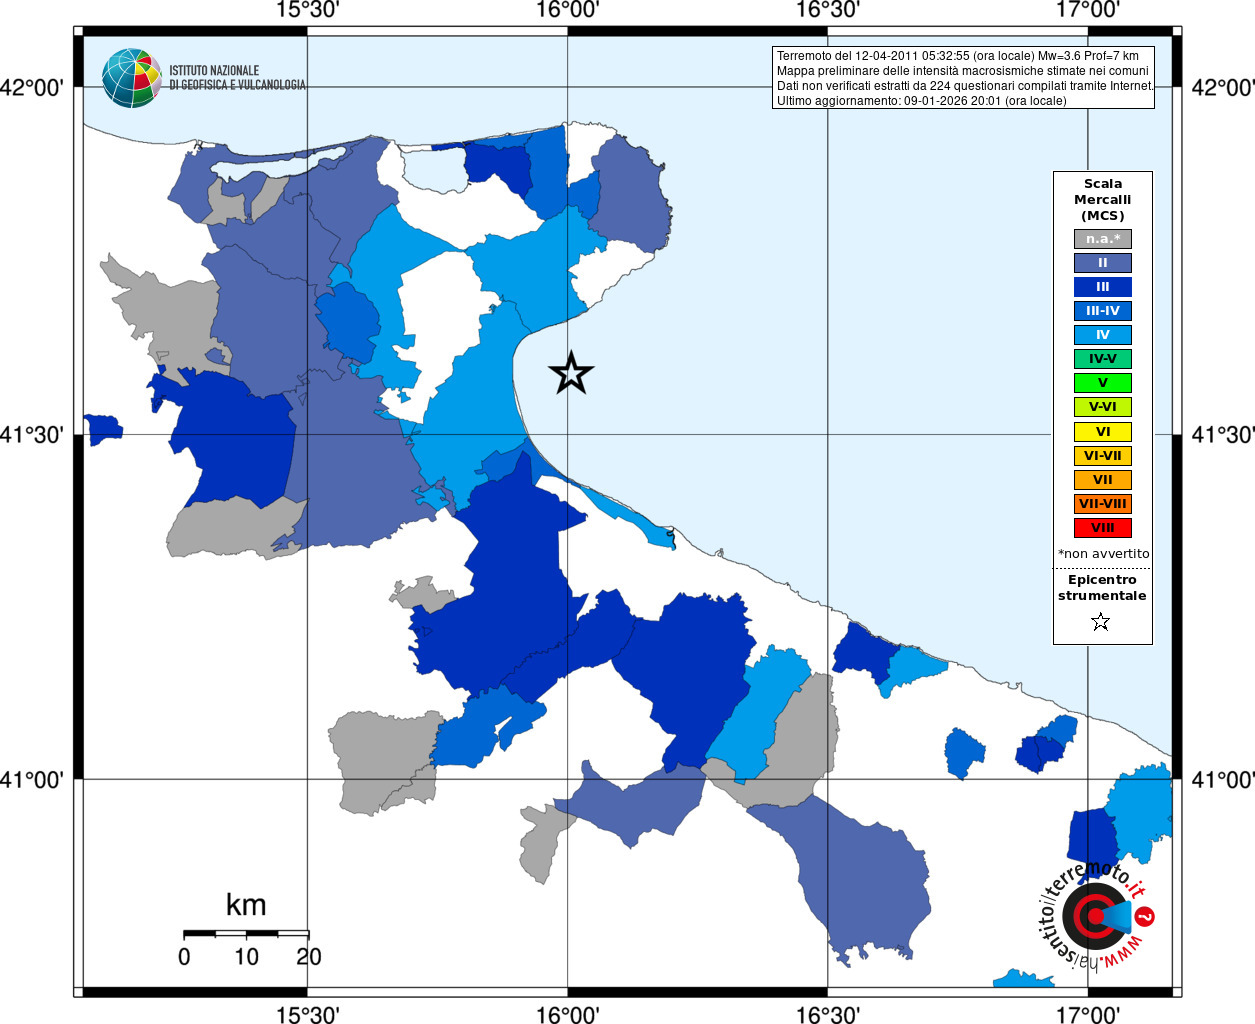The width and height of the screenshot is (1255, 1024).
Task: Select the yellow VI intensity swatch
Action: (x=1103, y=432)
